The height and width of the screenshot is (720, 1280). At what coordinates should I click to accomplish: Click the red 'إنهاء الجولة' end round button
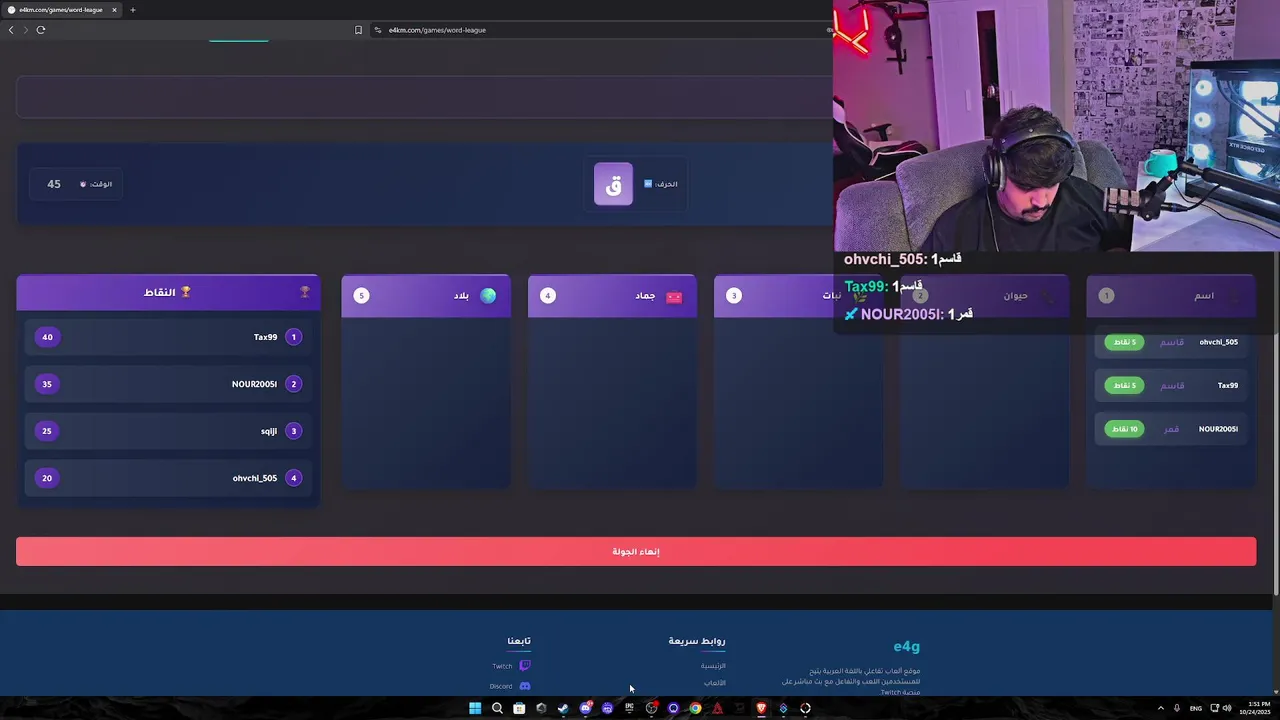click(636, 551)
